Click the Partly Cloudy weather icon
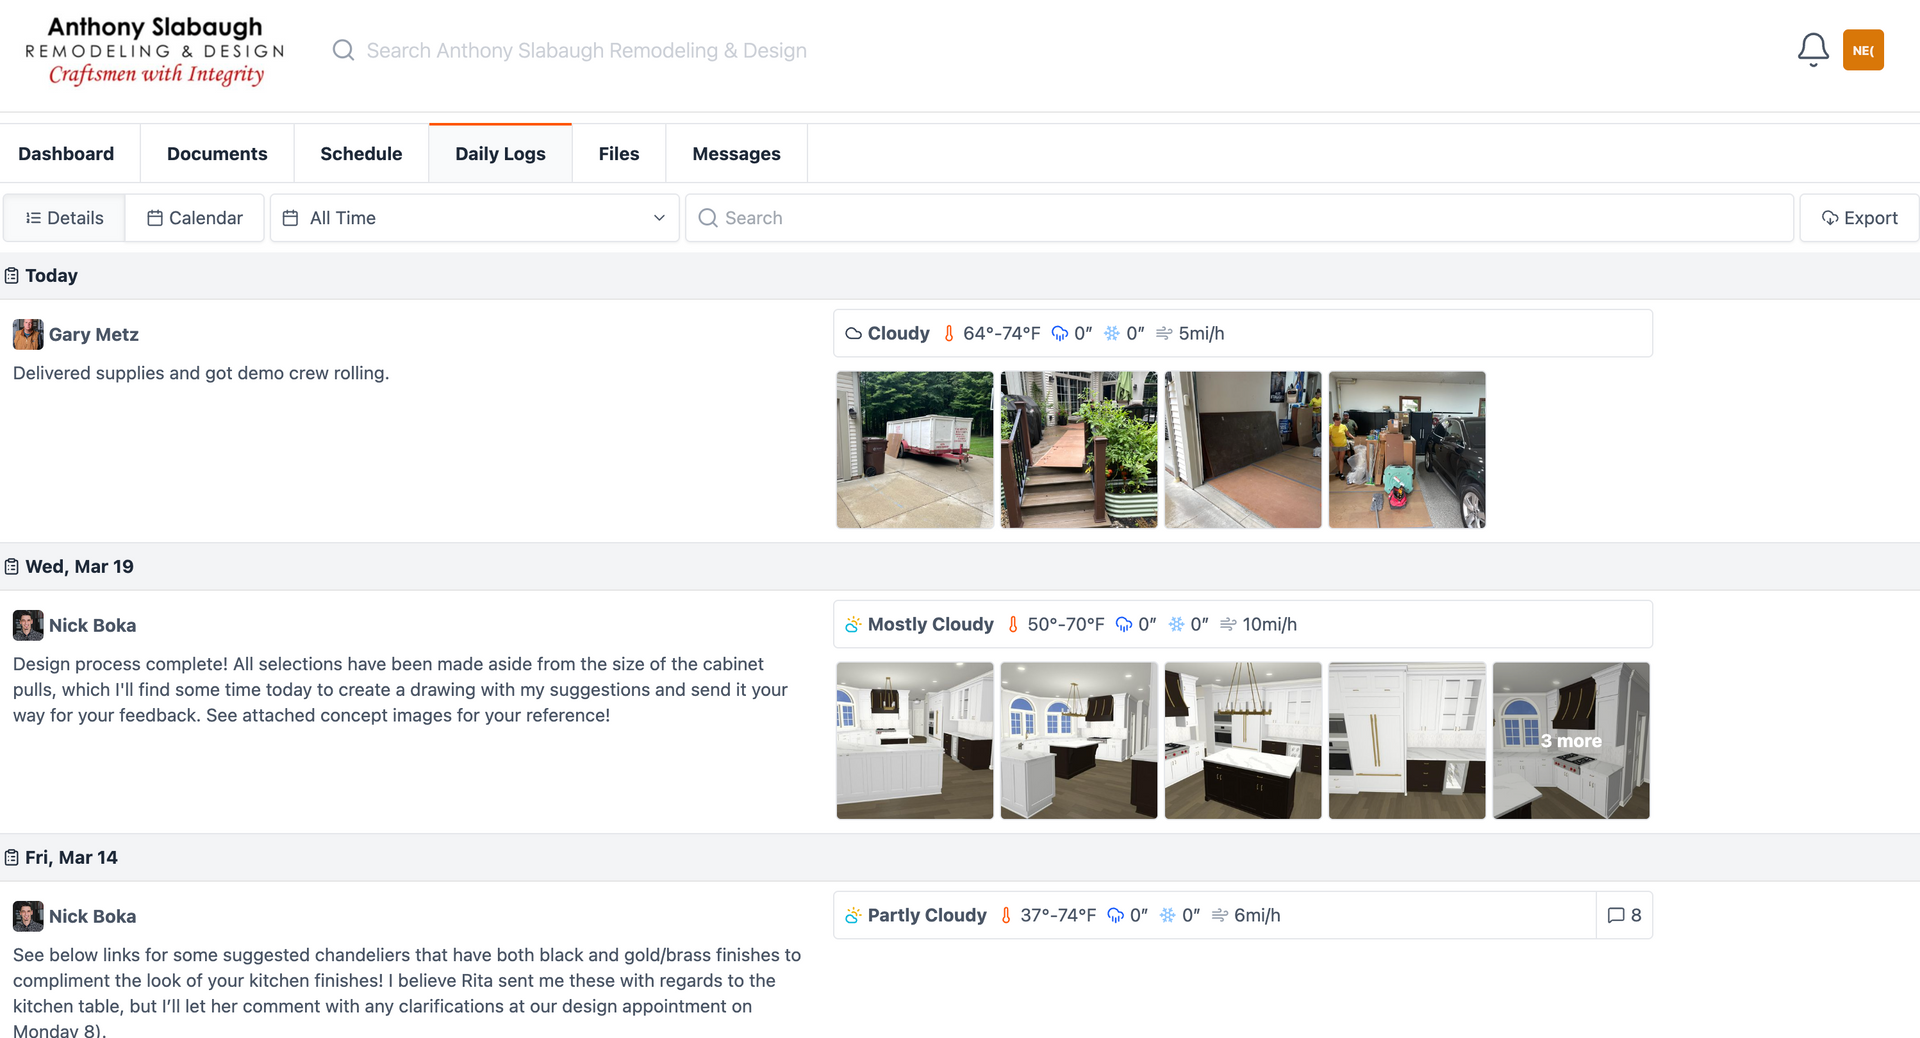 (x=853, y=916)
